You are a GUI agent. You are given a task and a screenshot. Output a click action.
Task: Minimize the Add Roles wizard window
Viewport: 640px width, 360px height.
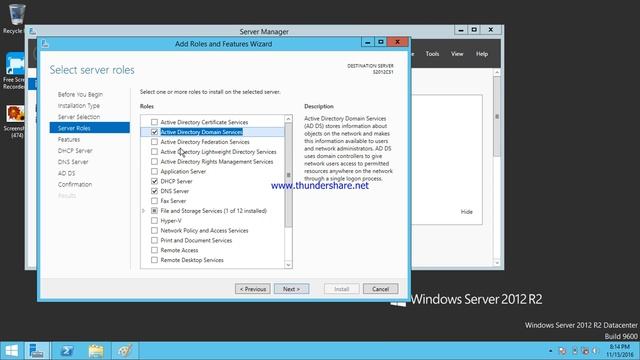[x=367, y=42]
